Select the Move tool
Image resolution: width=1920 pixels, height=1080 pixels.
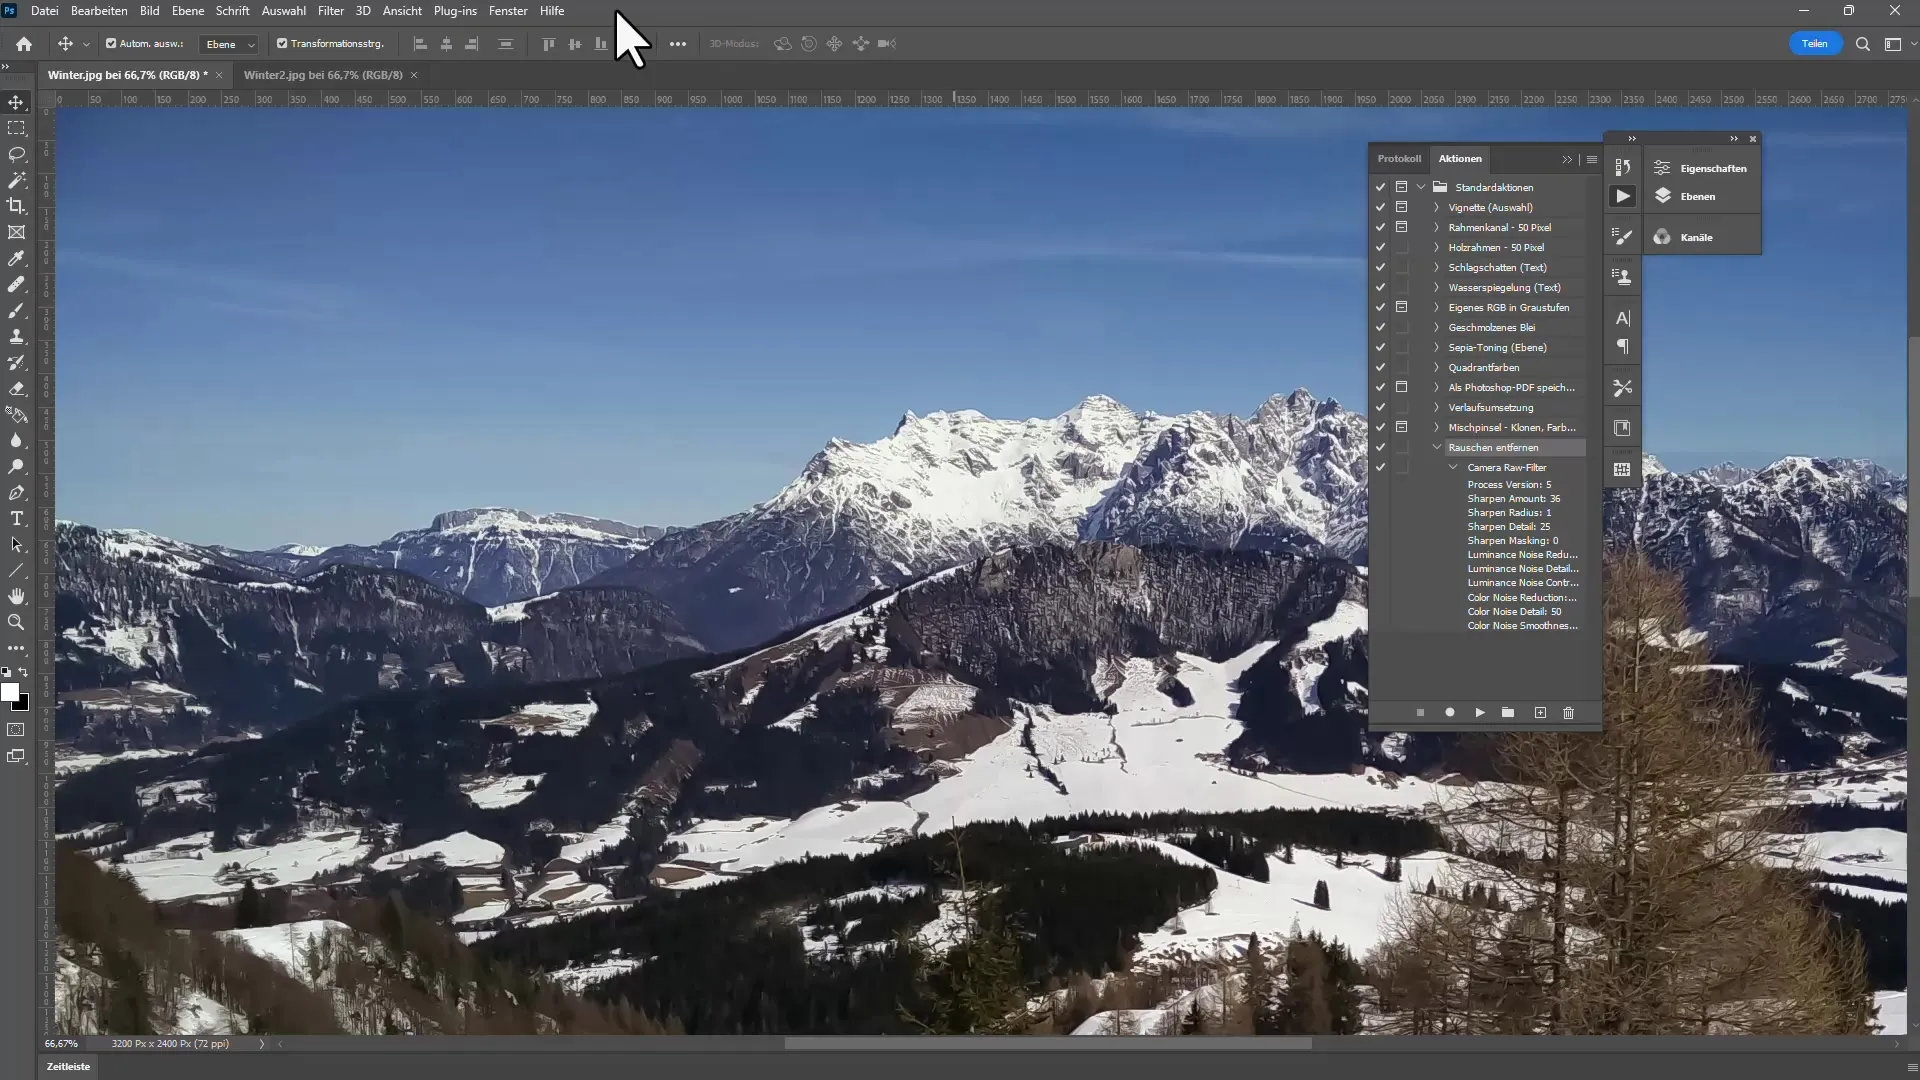tap(17, 103)
